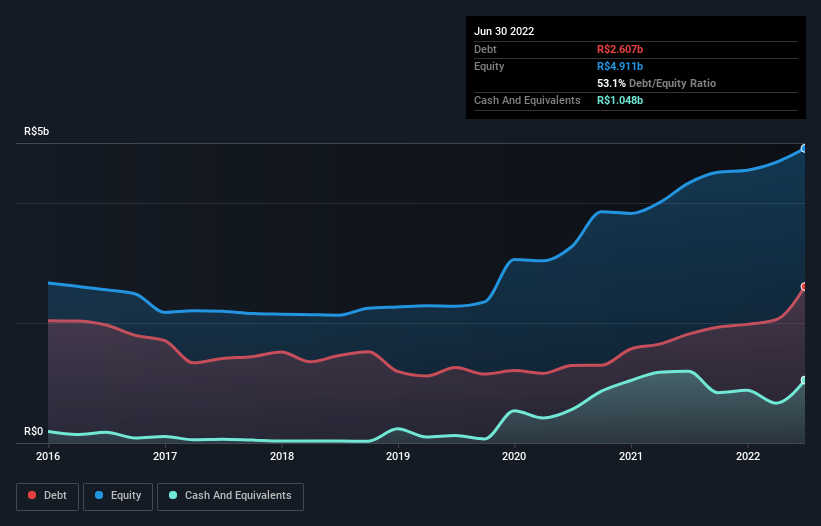The height and width of the screenshot is (526, 821).
Task: Select the 2019 x-axis label
Action: pyautogui.click(x=398, y=456)
